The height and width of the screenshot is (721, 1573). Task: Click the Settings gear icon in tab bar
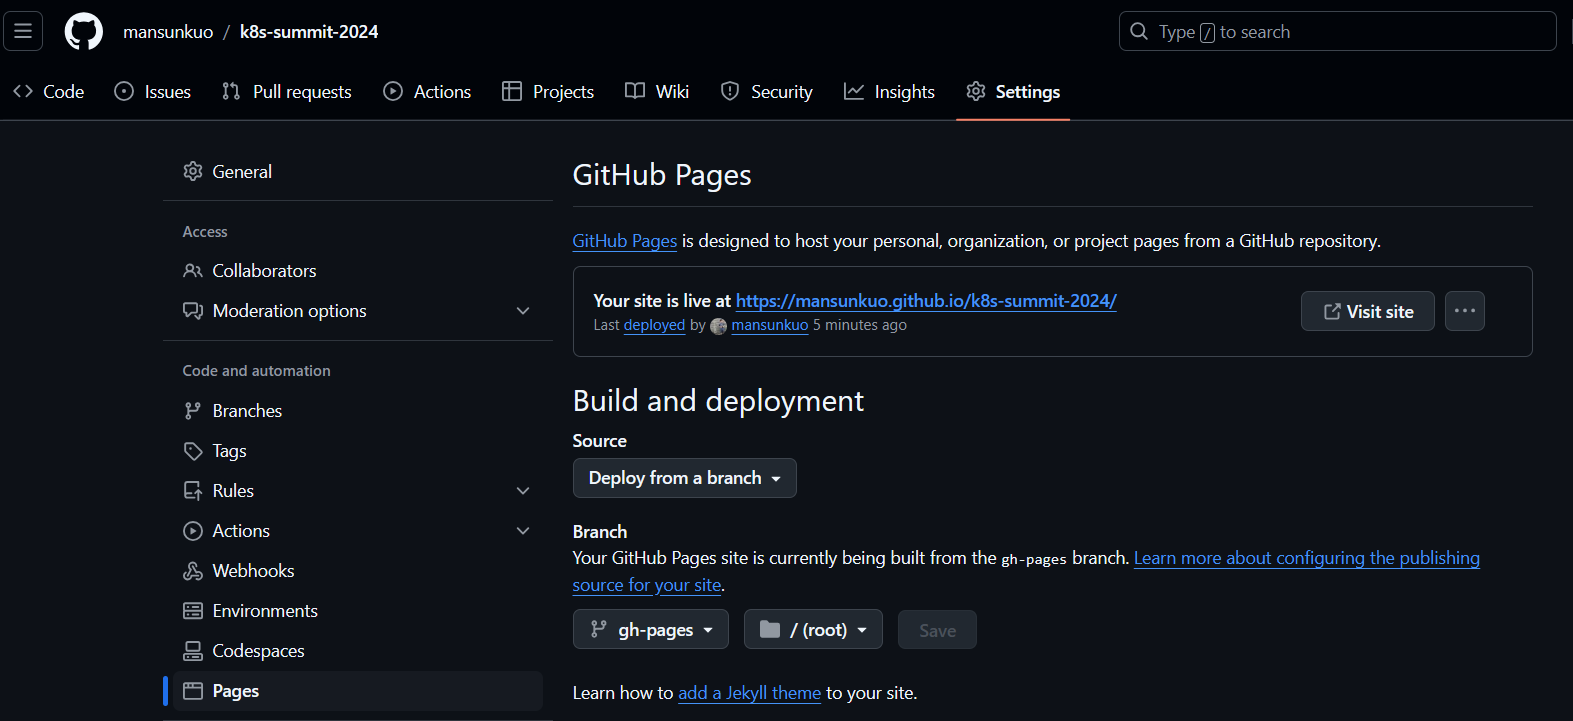[x=976, y=91]
